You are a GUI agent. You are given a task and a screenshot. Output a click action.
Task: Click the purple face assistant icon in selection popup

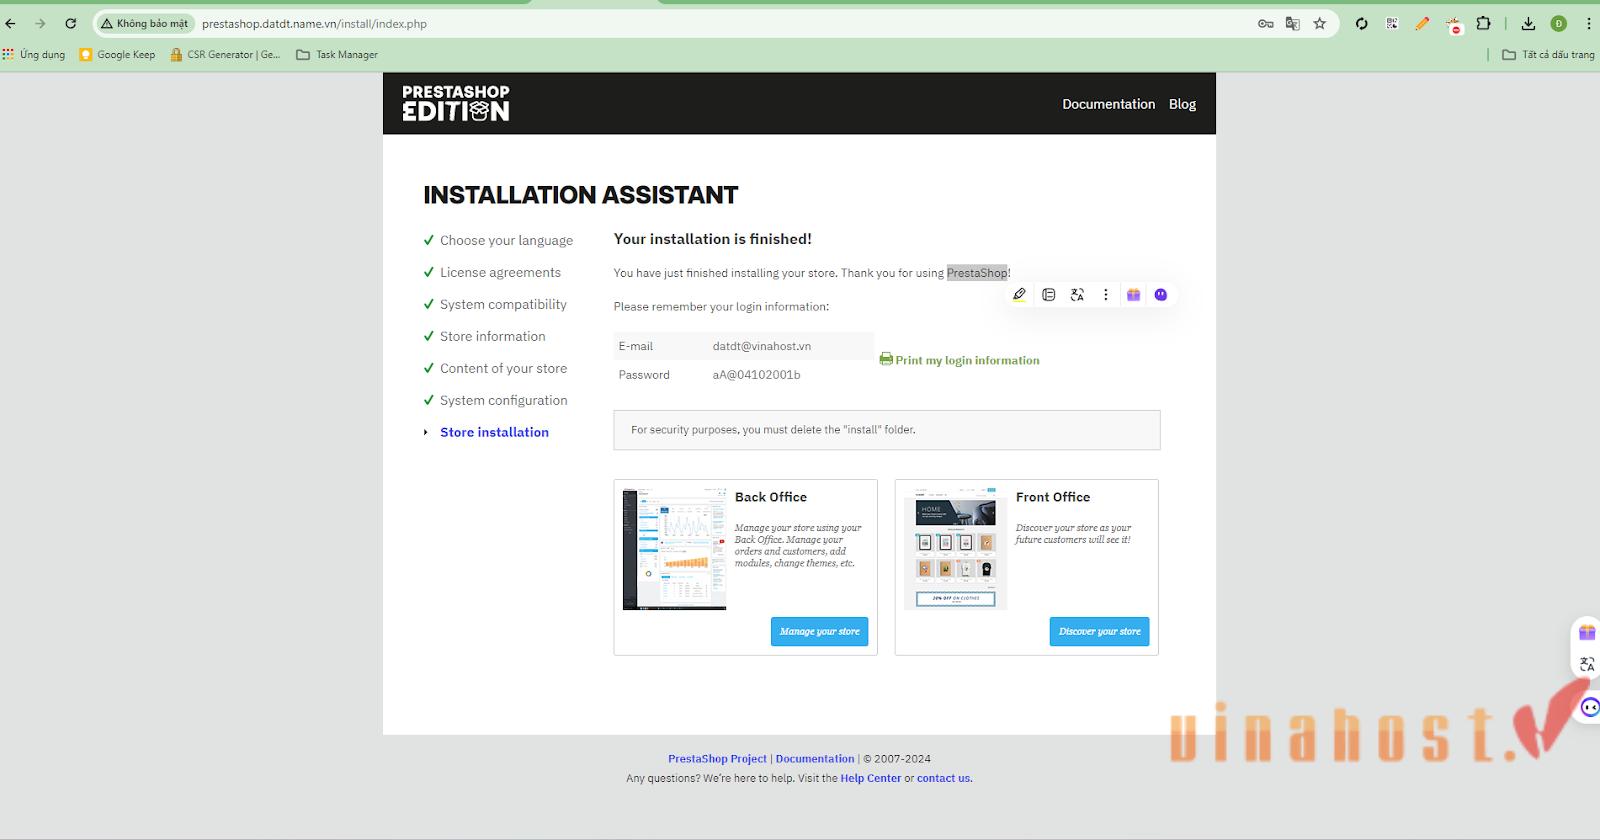tap(1161, 294)
